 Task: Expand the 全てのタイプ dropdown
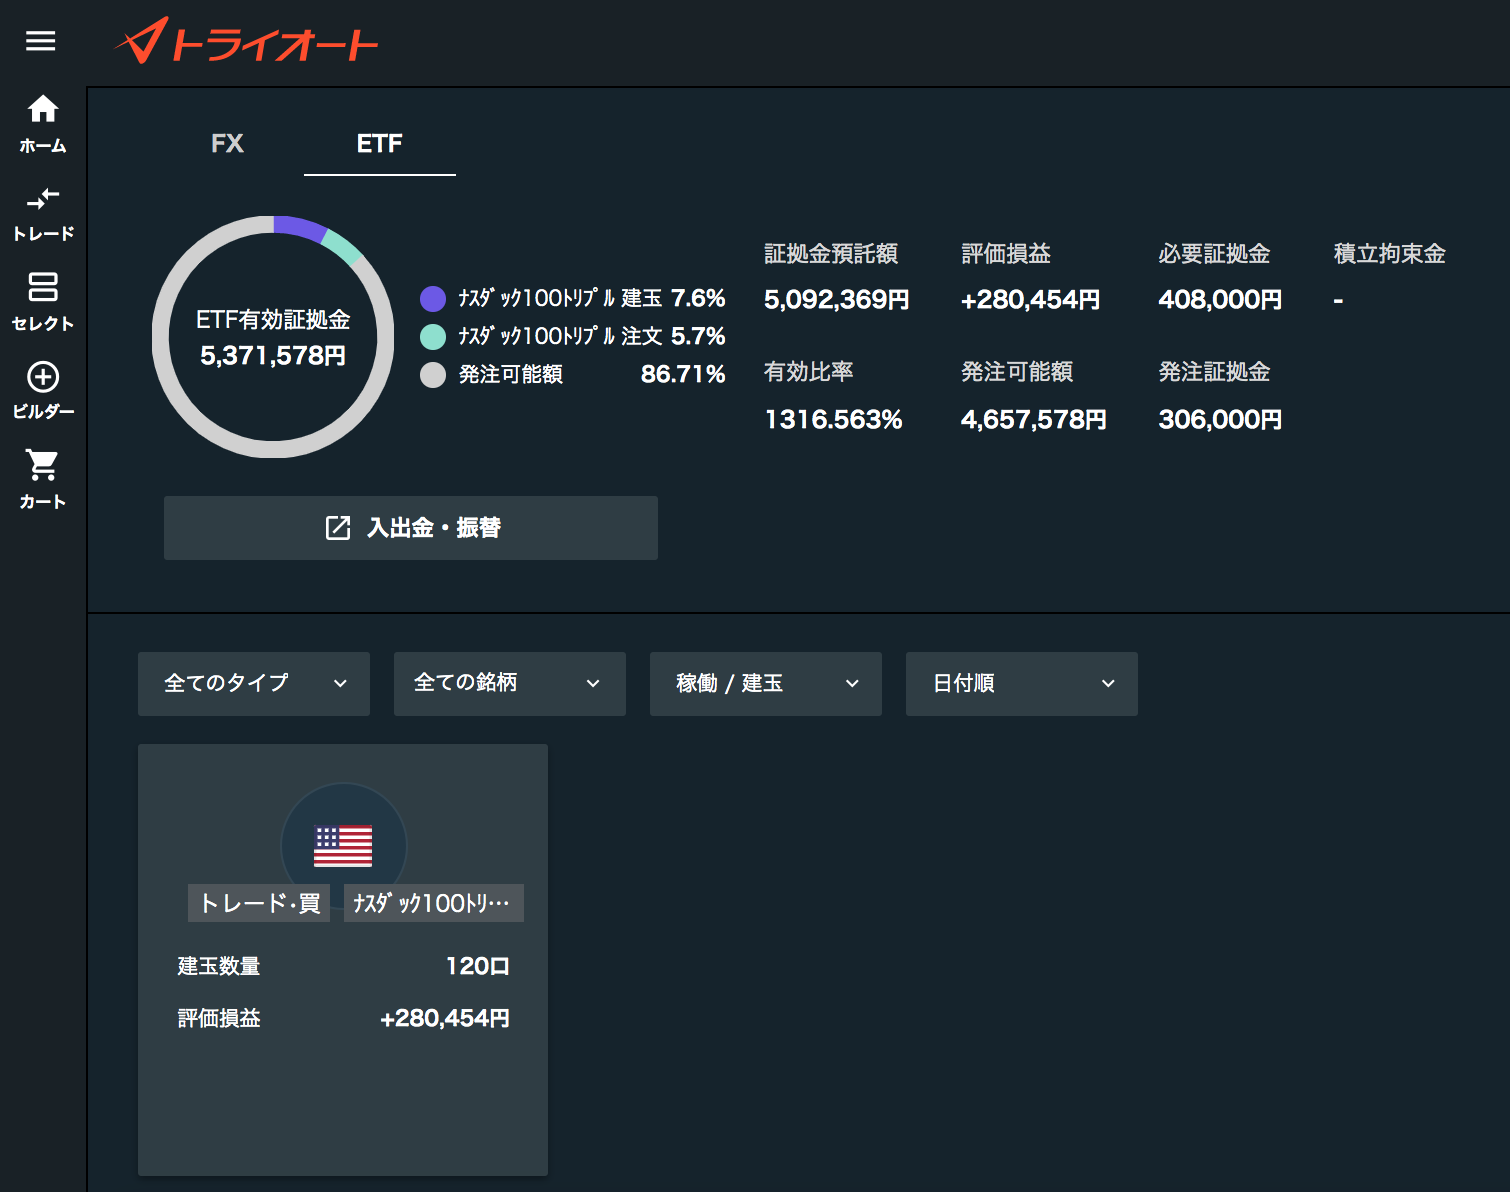click(254, 684)
